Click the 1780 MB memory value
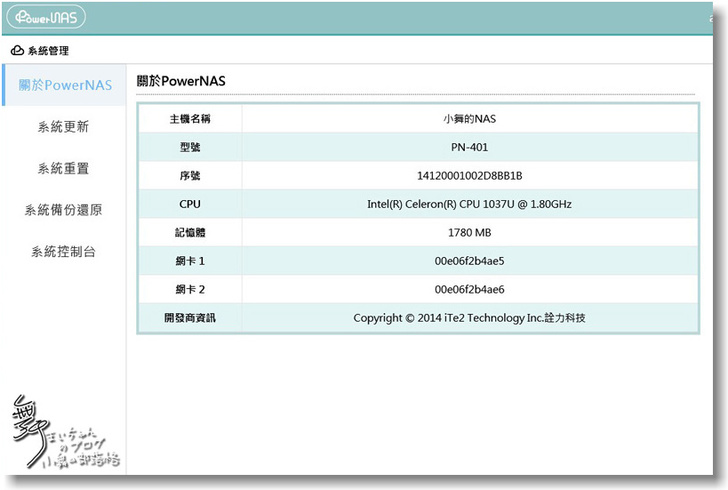Viewport: 728px width, 490px height. (469, 233)
